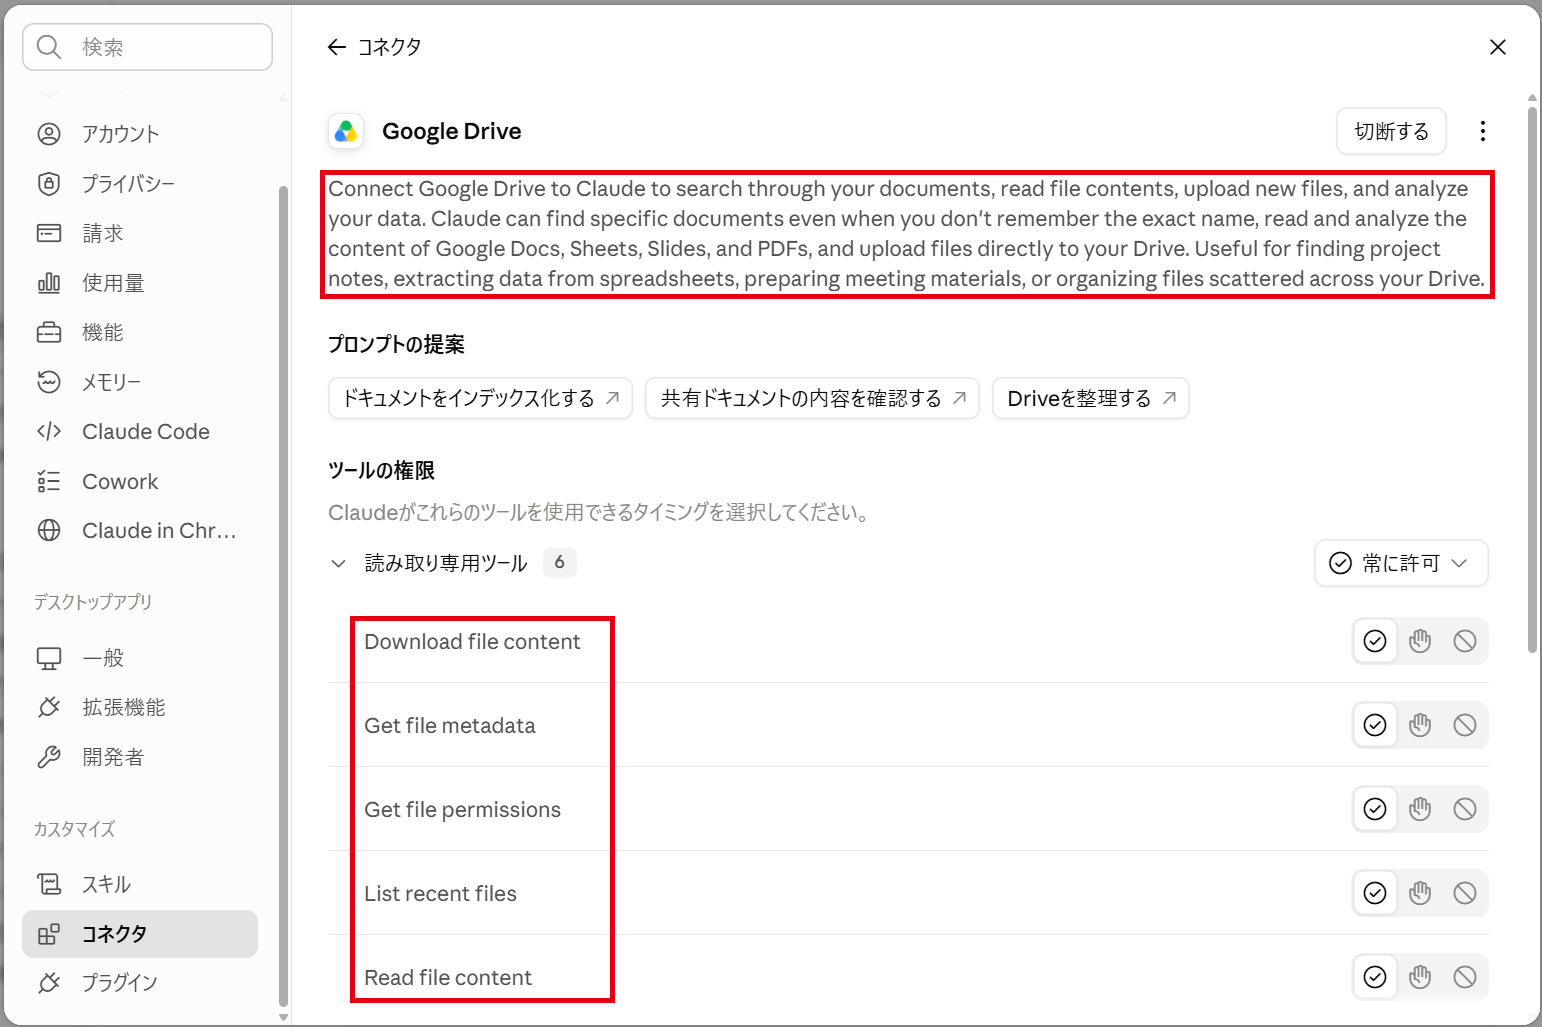Click the Google Drive logo icon
Viewport: 1542px width, 1027px height.
346,131
